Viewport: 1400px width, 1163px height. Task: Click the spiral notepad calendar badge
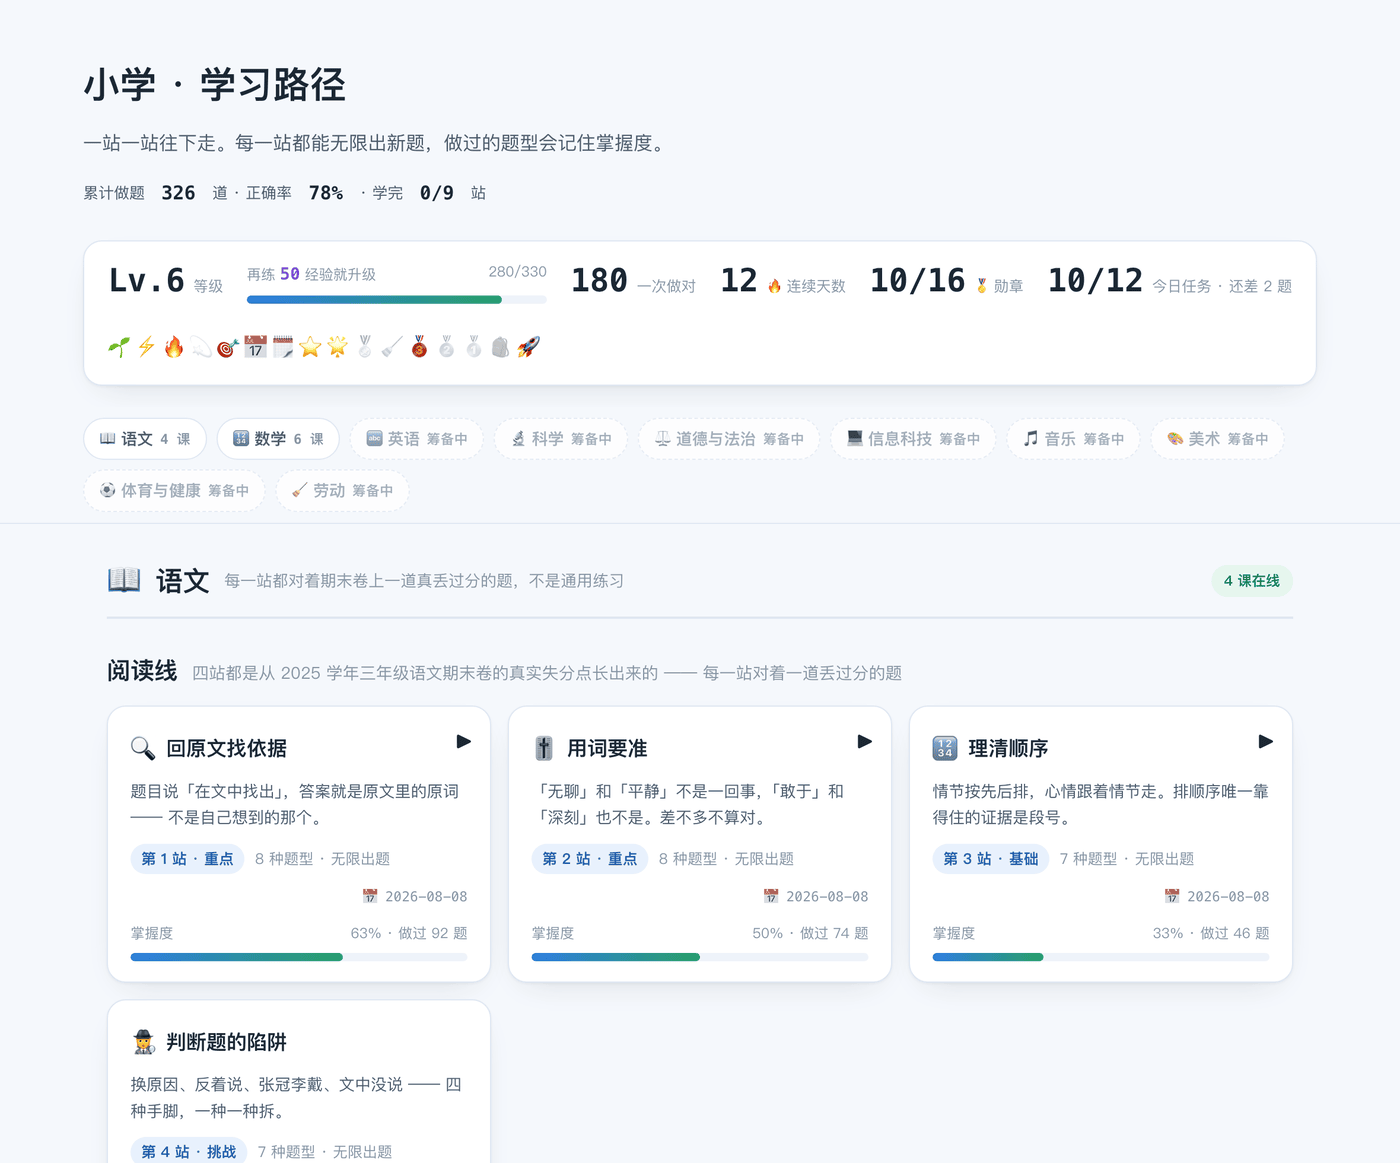pyautogui.click(x=283, y=347)
